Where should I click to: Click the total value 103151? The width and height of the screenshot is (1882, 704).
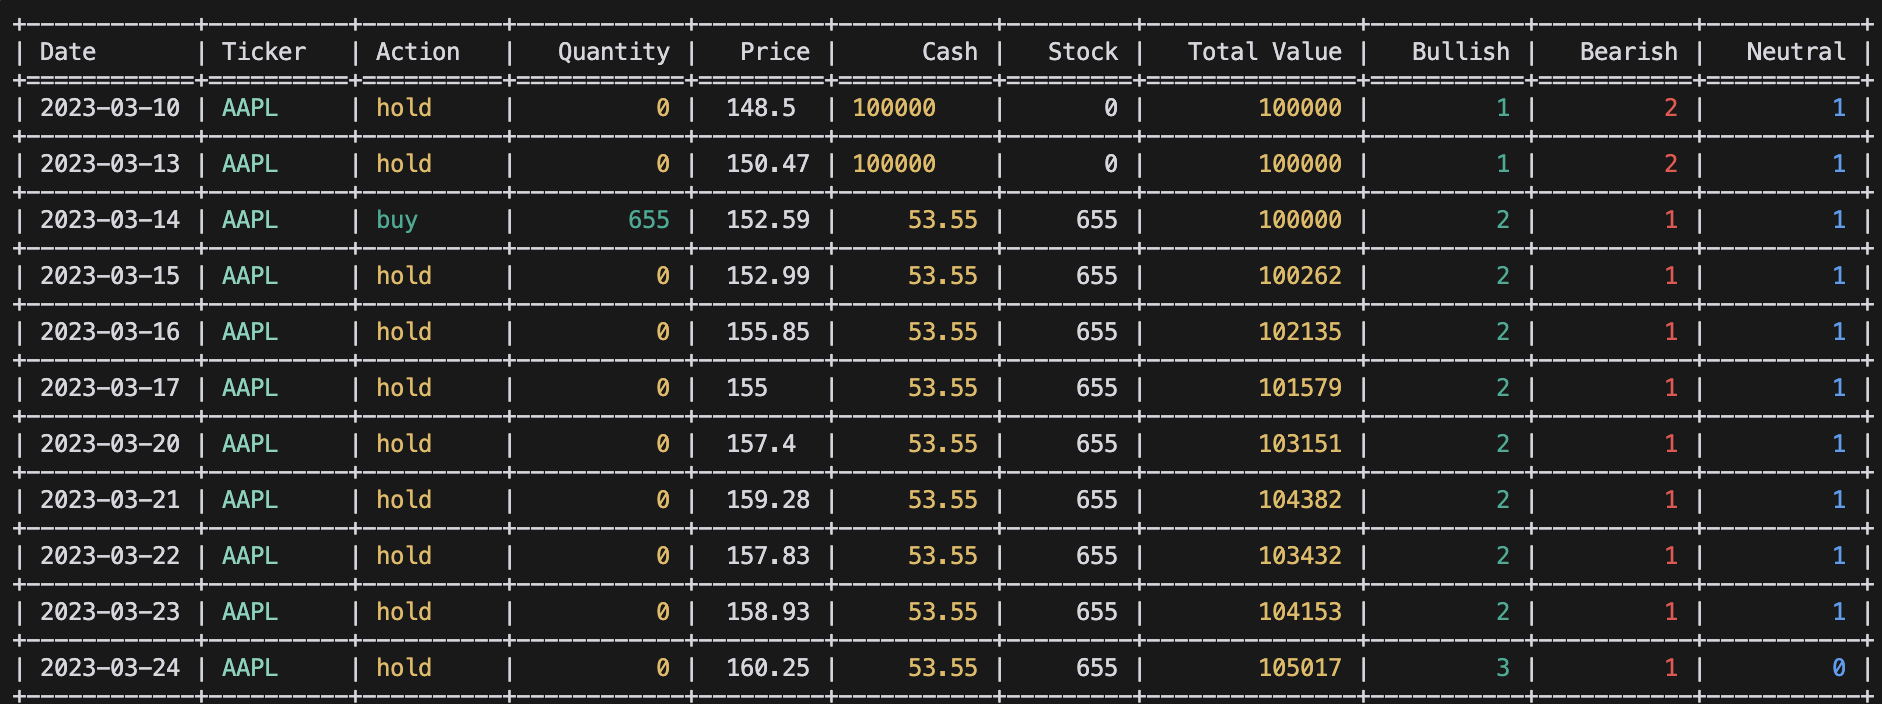coord(1299,444)
